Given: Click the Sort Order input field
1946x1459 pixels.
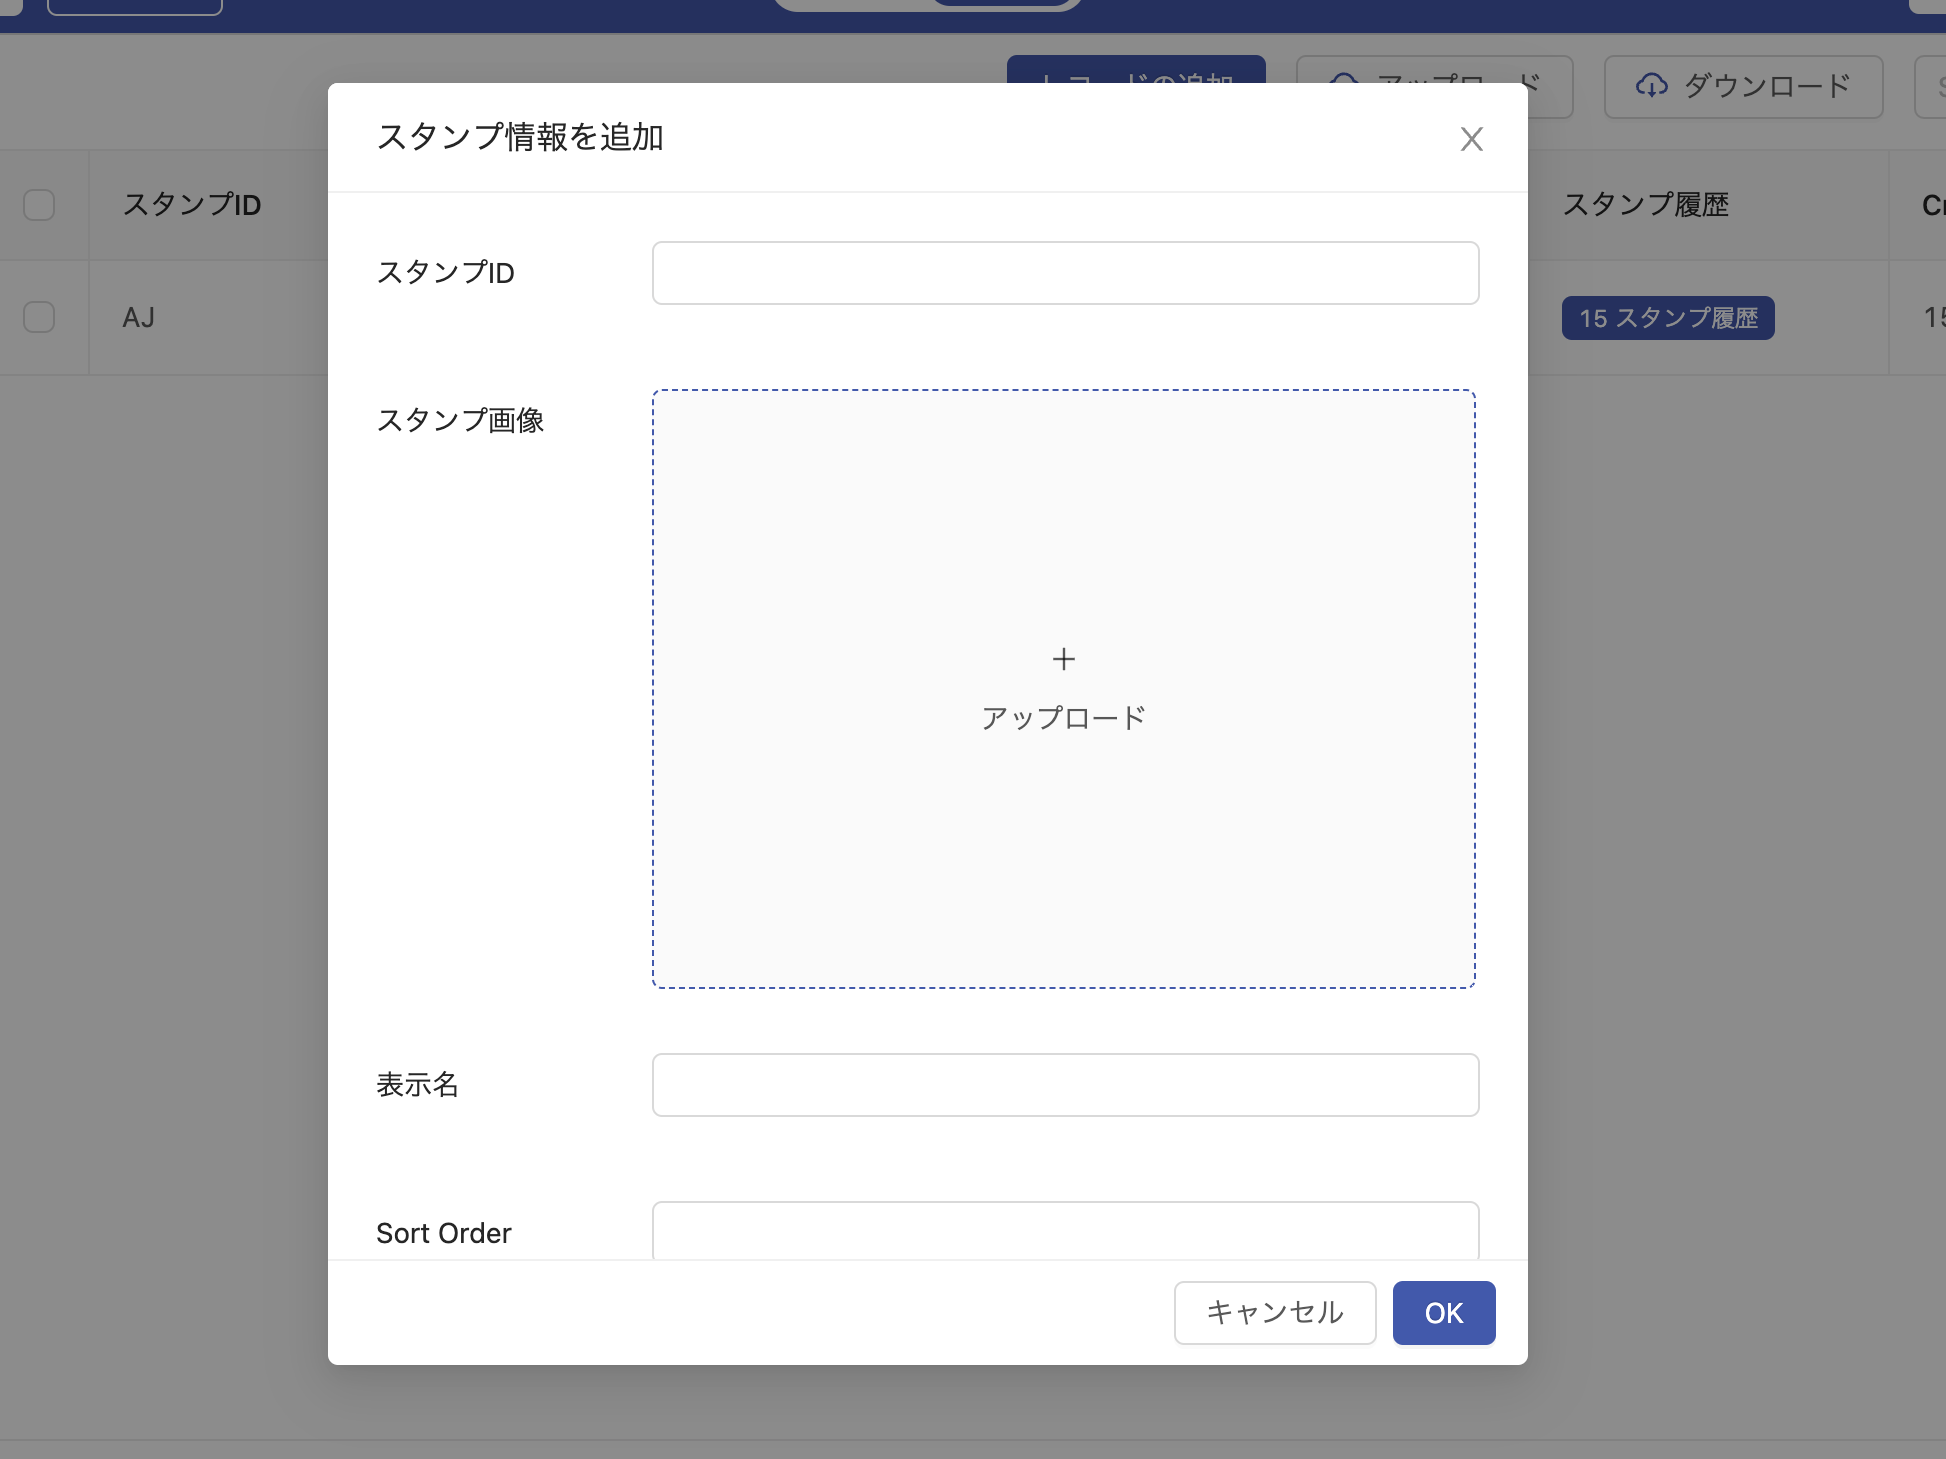Looking at the screenshot, I should pyautogui.click(x=1065, y=1231).
